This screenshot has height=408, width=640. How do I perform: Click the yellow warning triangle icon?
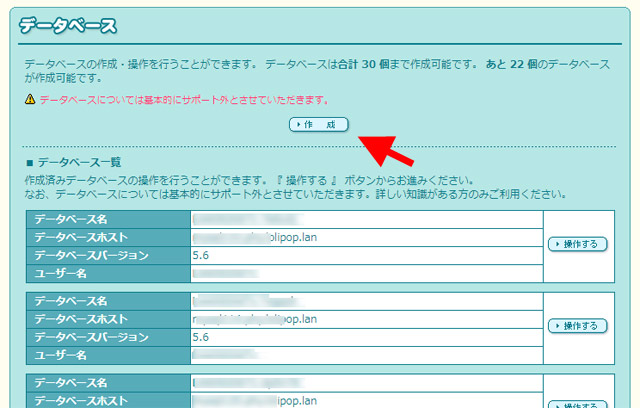tap(30, 100)
